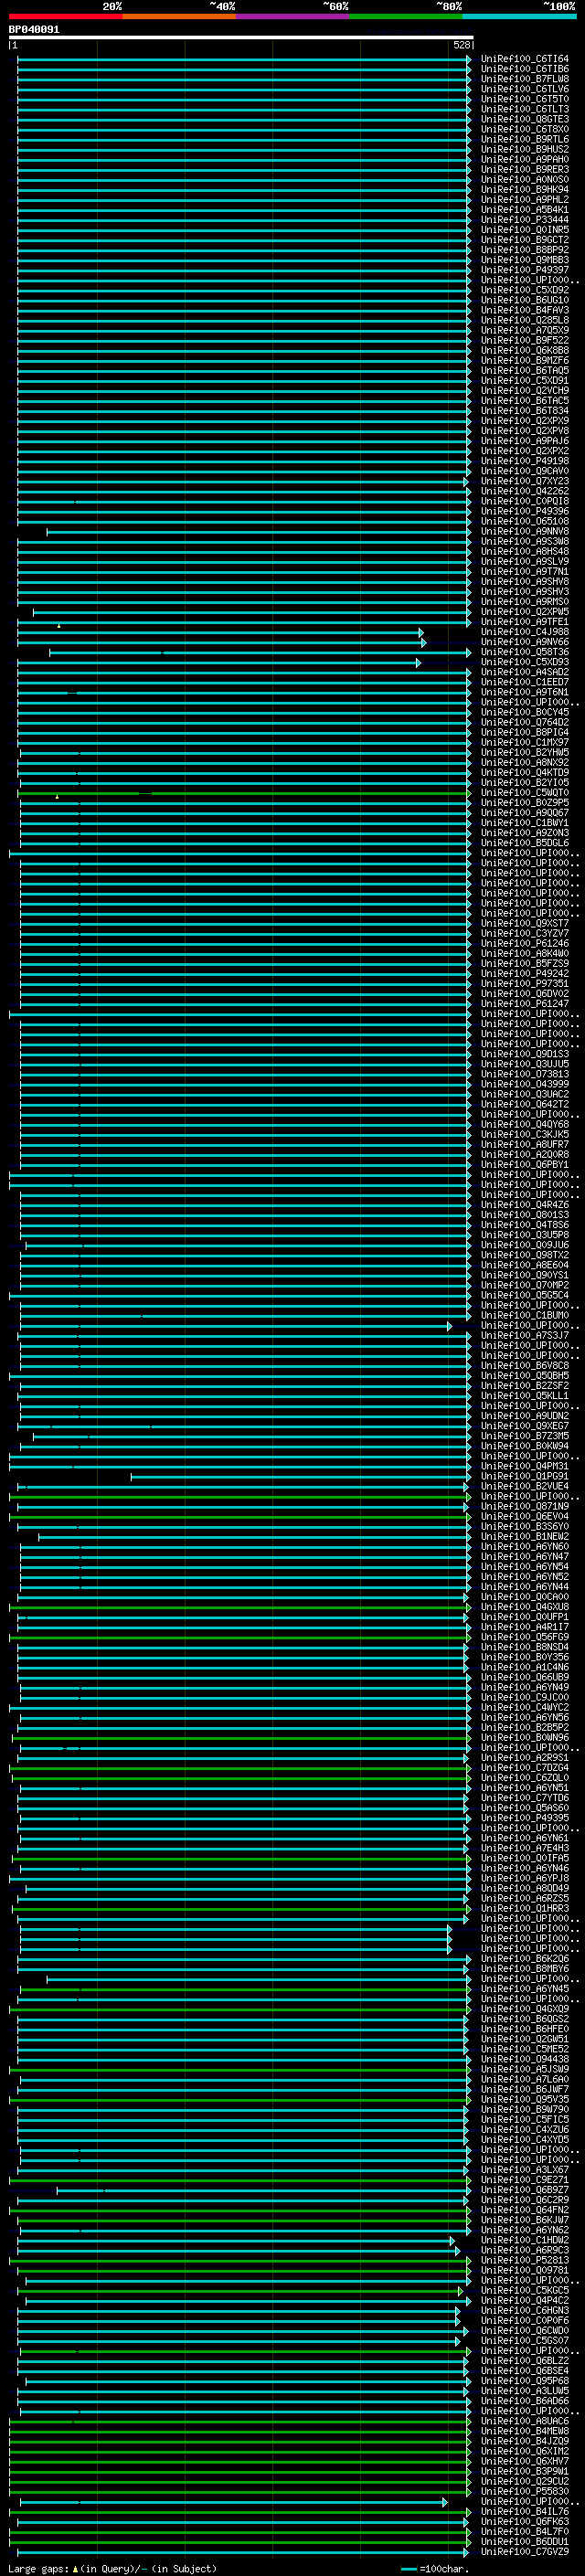Open hit UniRef100_C6T164

pyautogui.click(x=524, y=59)
